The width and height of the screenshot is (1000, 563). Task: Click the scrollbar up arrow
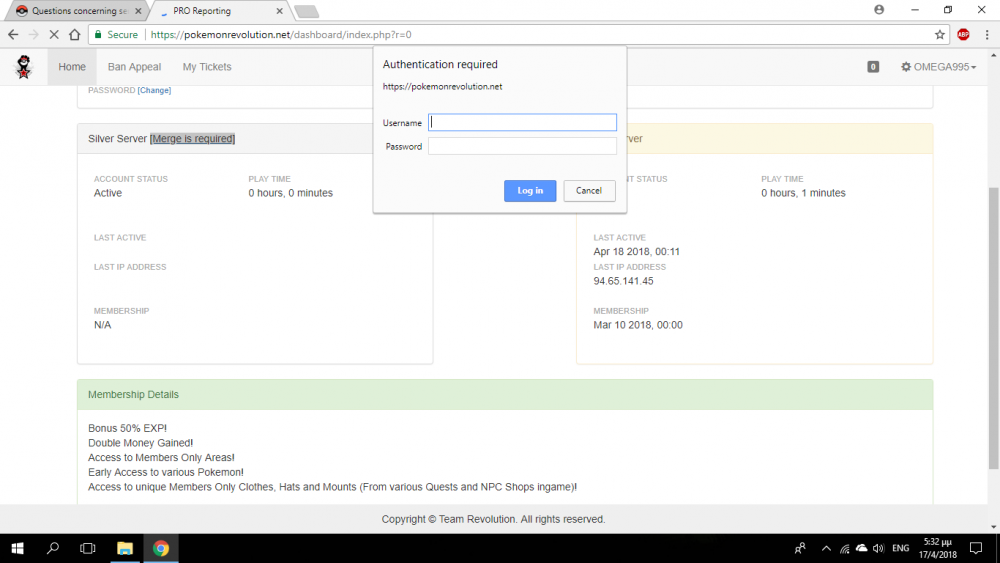pos(994,55)
